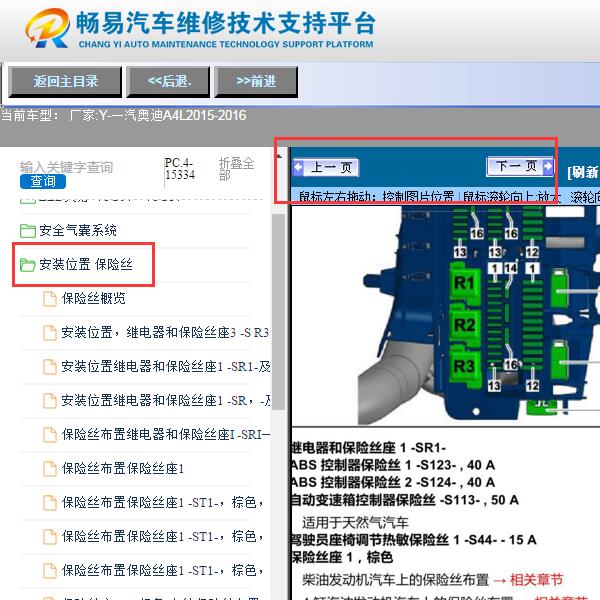Click the R2 relay in fuse diagram
600x600 pixels.
[464, 325]
